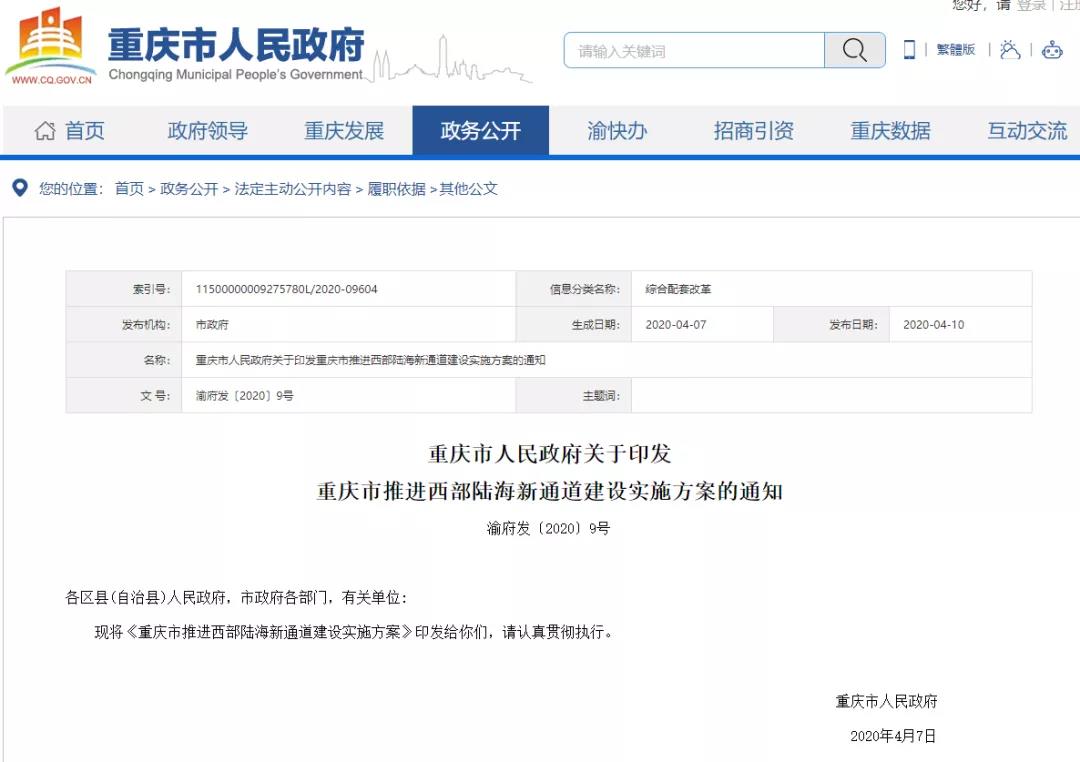Click index number 11500000009275780L/2020-09604
Image resolution: width=1080 pixels, height=762 pixels.
(x=287, y=289)
